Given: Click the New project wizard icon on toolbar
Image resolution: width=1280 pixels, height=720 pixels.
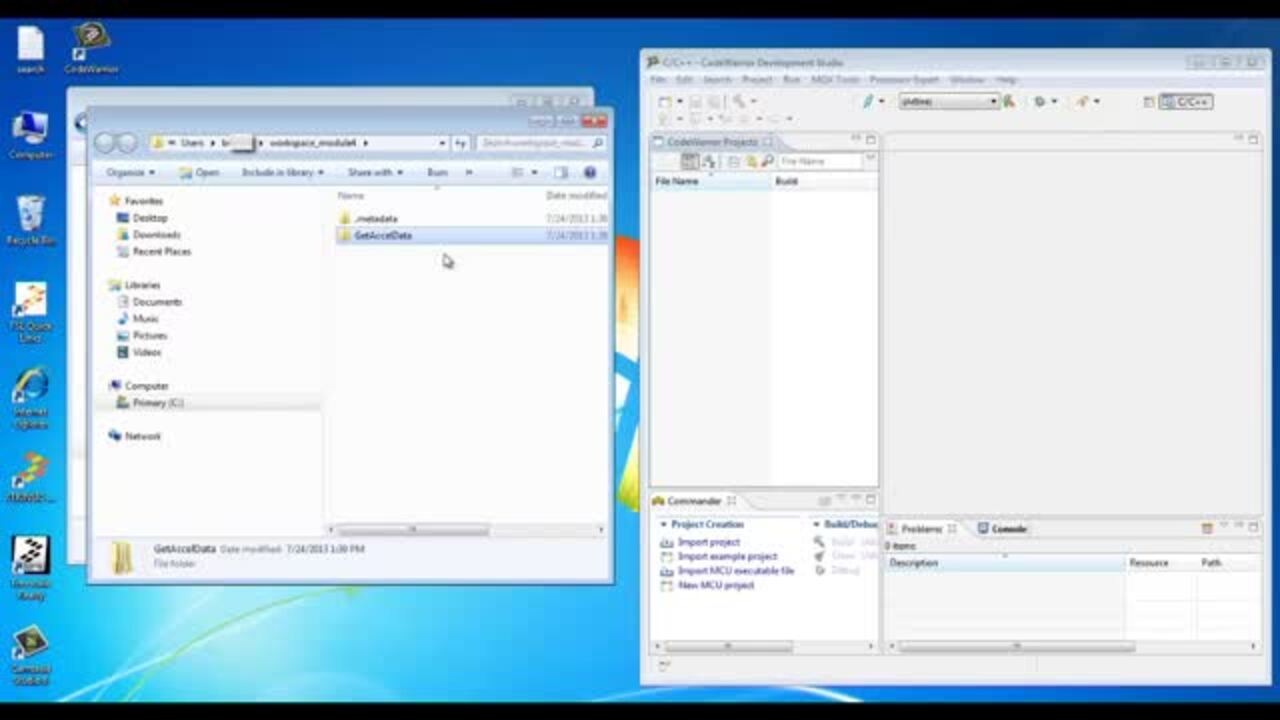Looking at the screenshot, I should [662, 100].
